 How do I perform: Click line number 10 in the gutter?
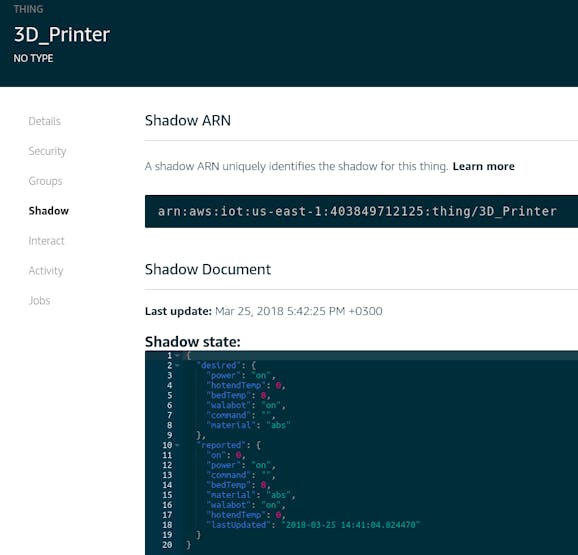(x=167, y=445)
